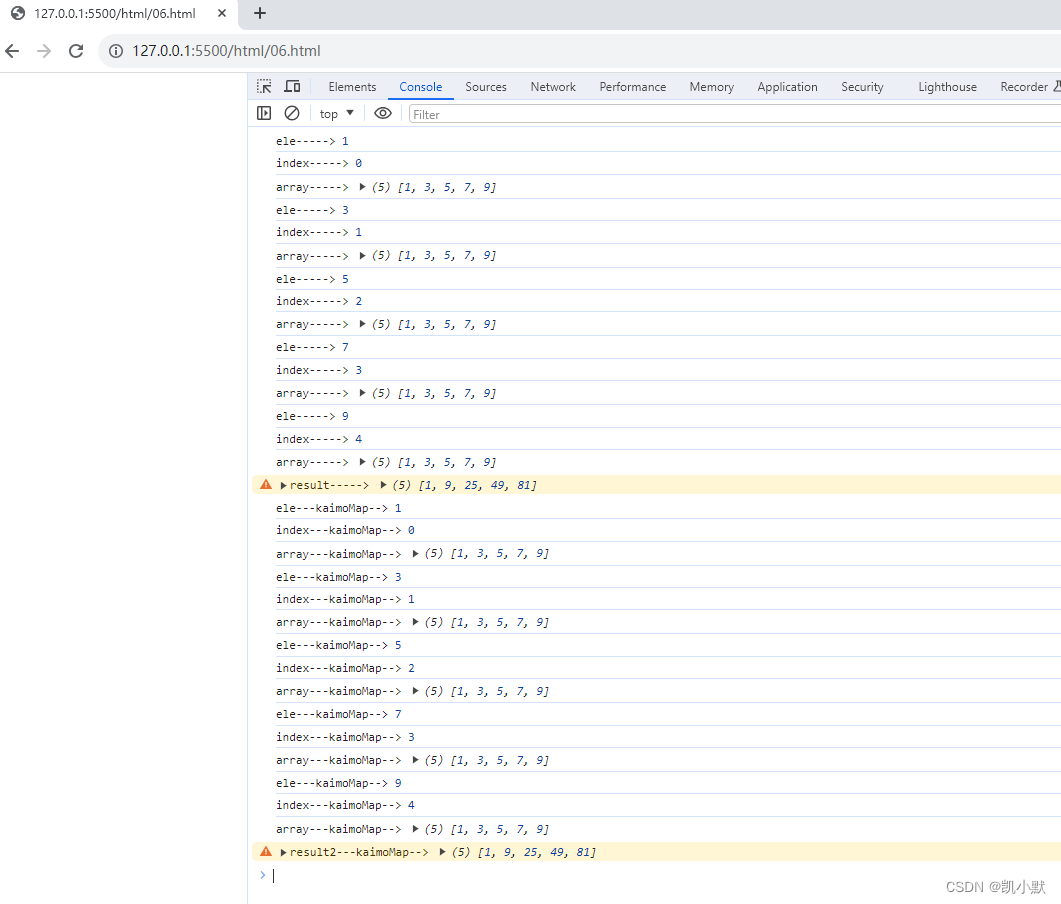Click the site info icon in address bar
This screenshot has height=904, width=1061.
(116, 51)
